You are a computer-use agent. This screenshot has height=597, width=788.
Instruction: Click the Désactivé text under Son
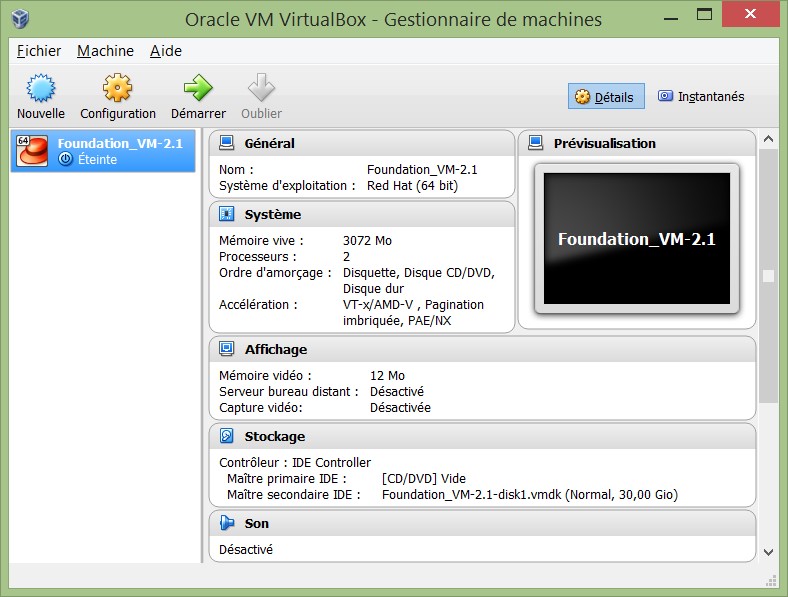click(x=246, y=549)
